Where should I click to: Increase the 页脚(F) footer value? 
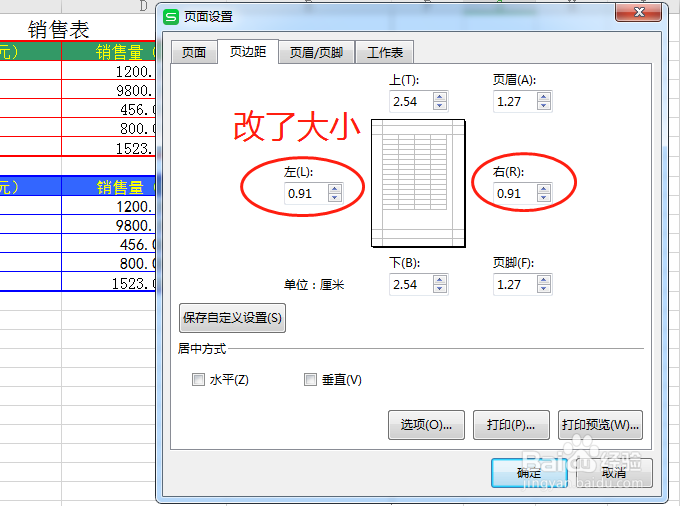coord(544,280)
